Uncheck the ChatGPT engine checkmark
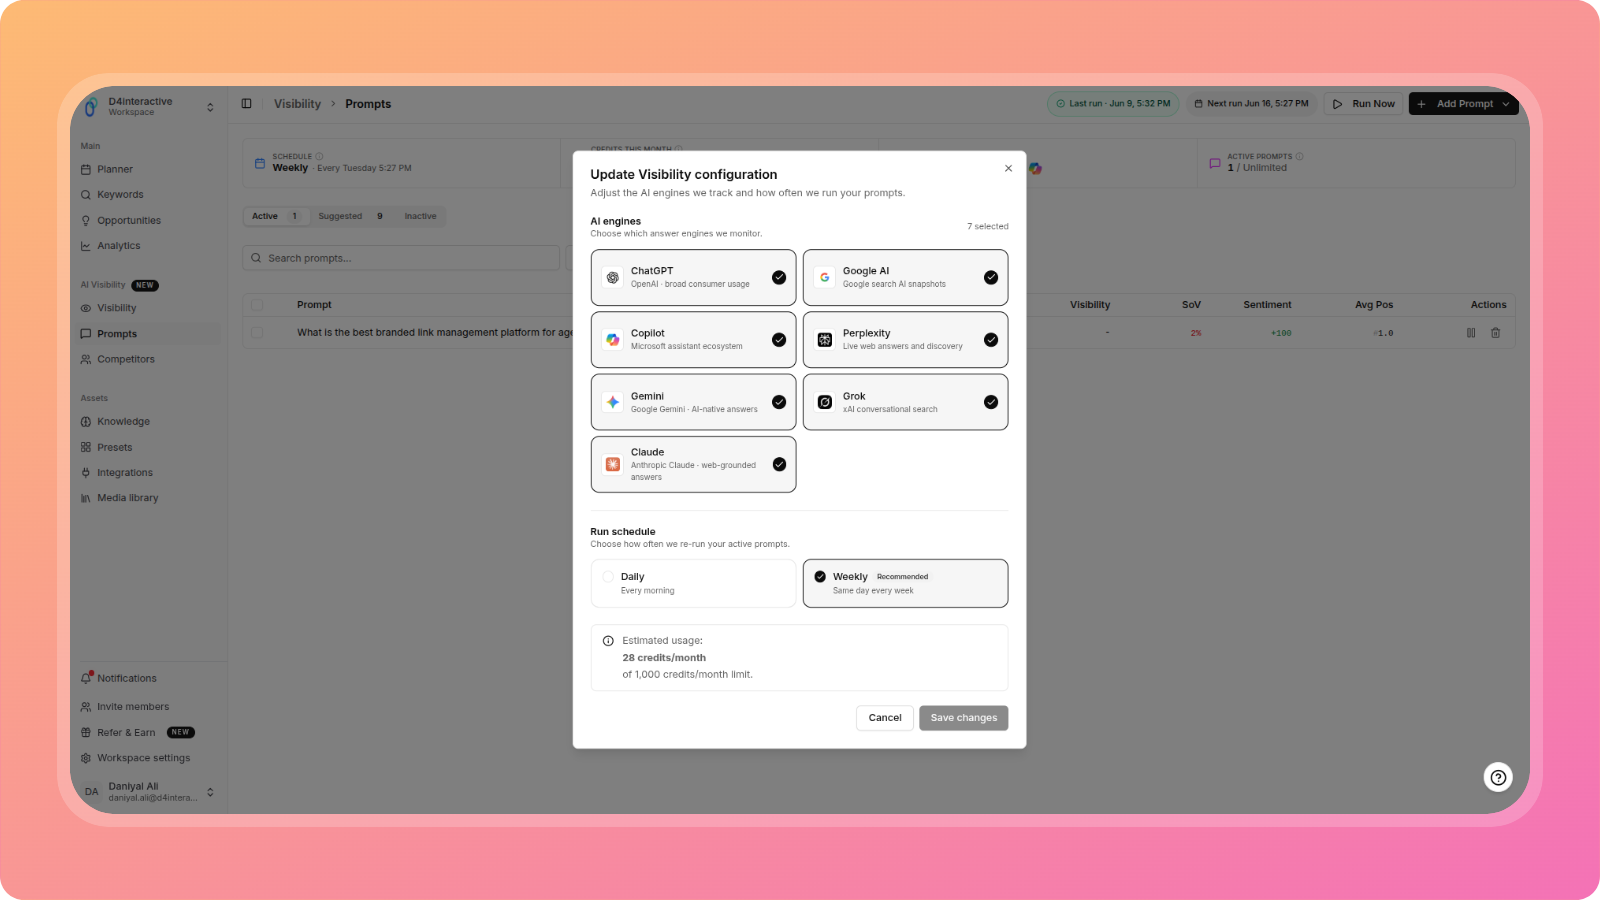Screen dimensions: 1600x900 click(x=779, y=278)
